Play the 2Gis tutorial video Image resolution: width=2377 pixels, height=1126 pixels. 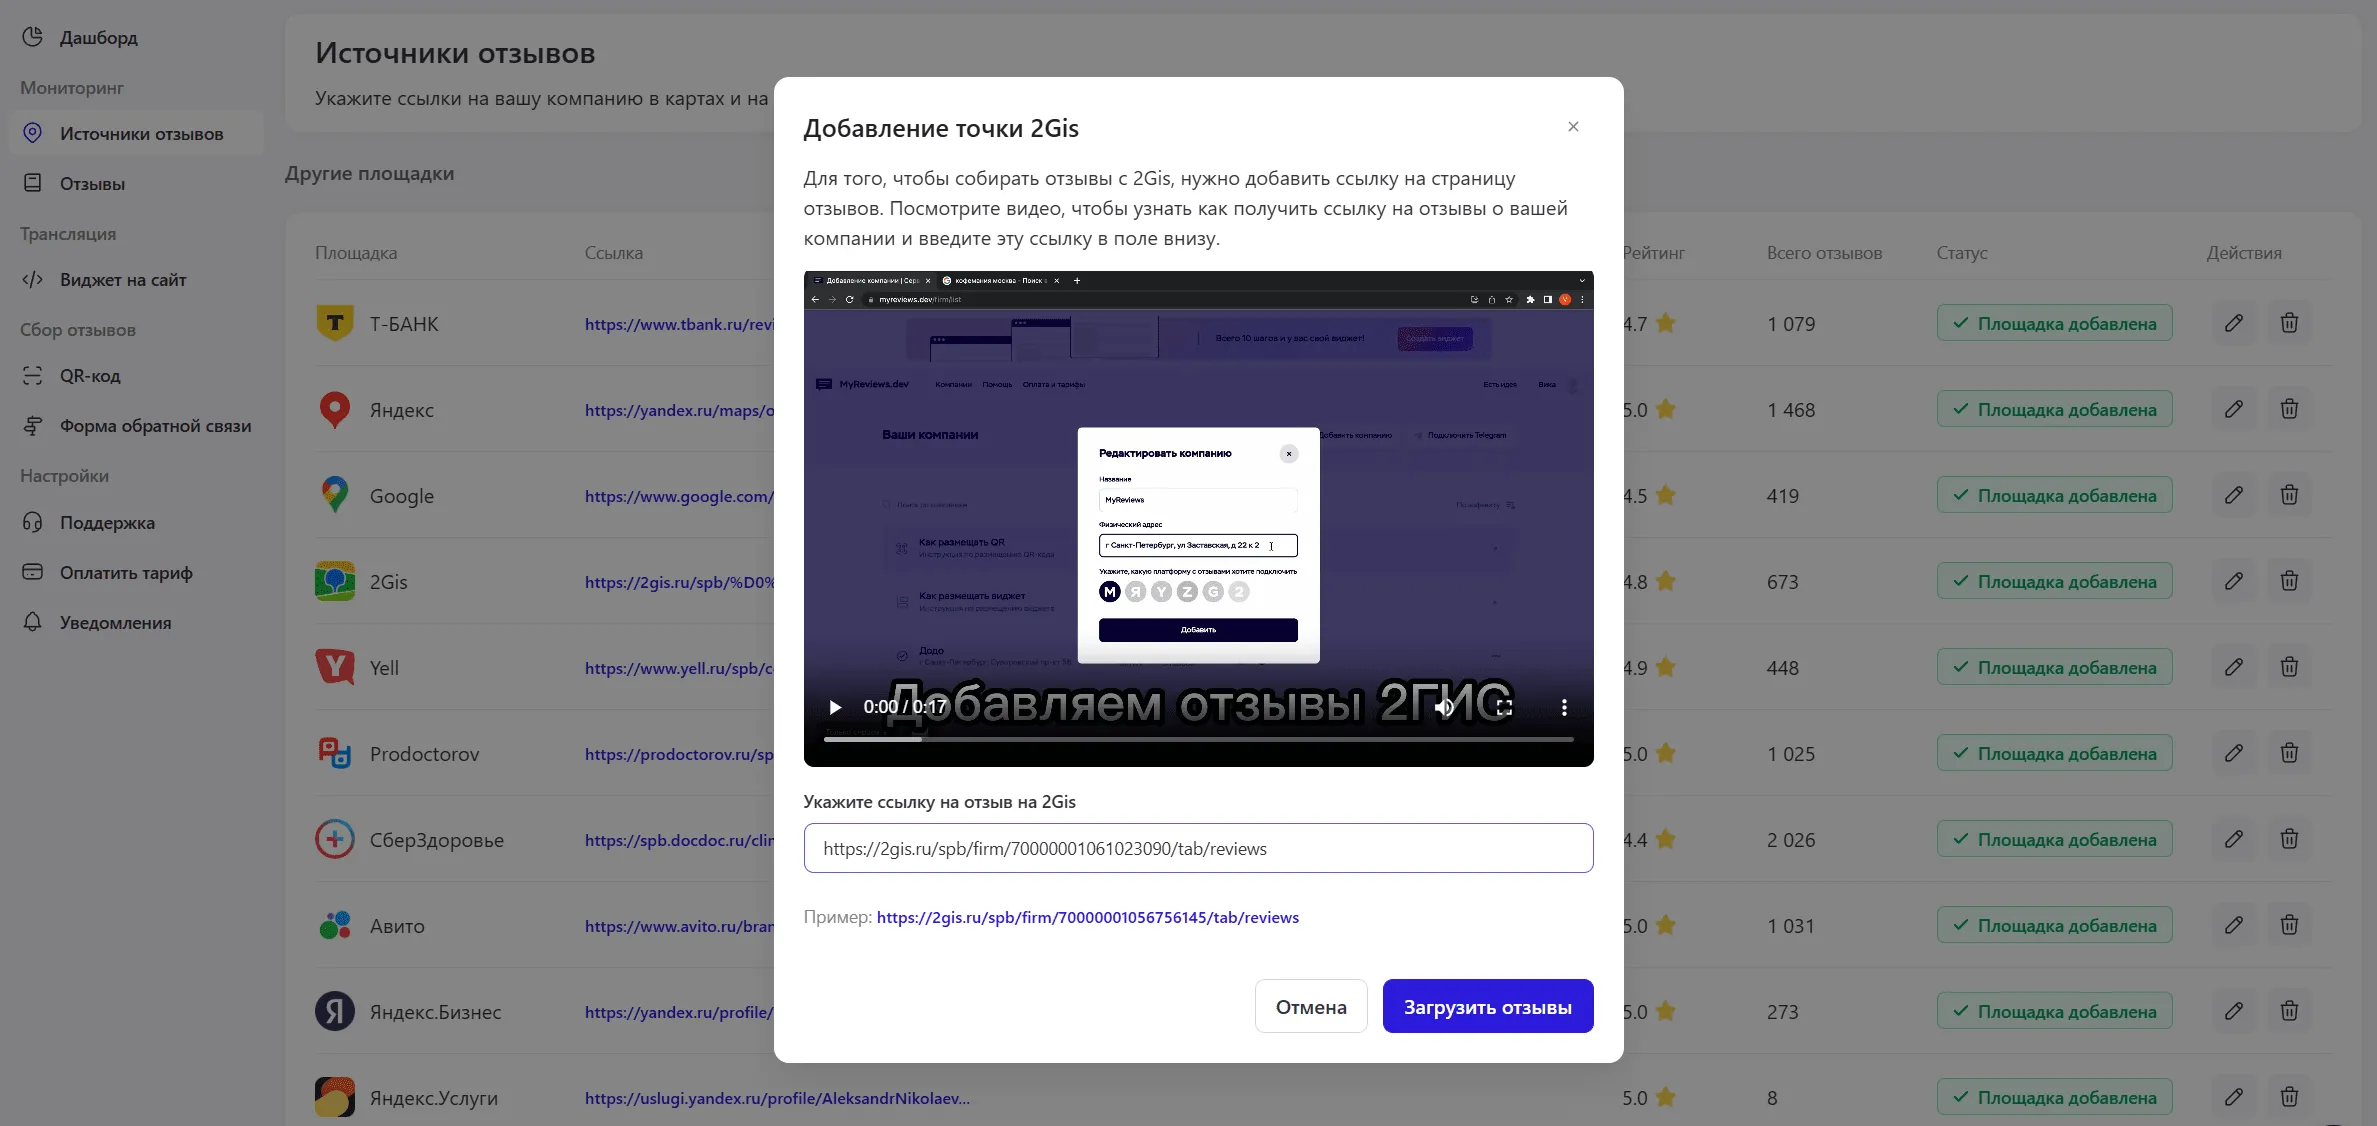[835, 708]
